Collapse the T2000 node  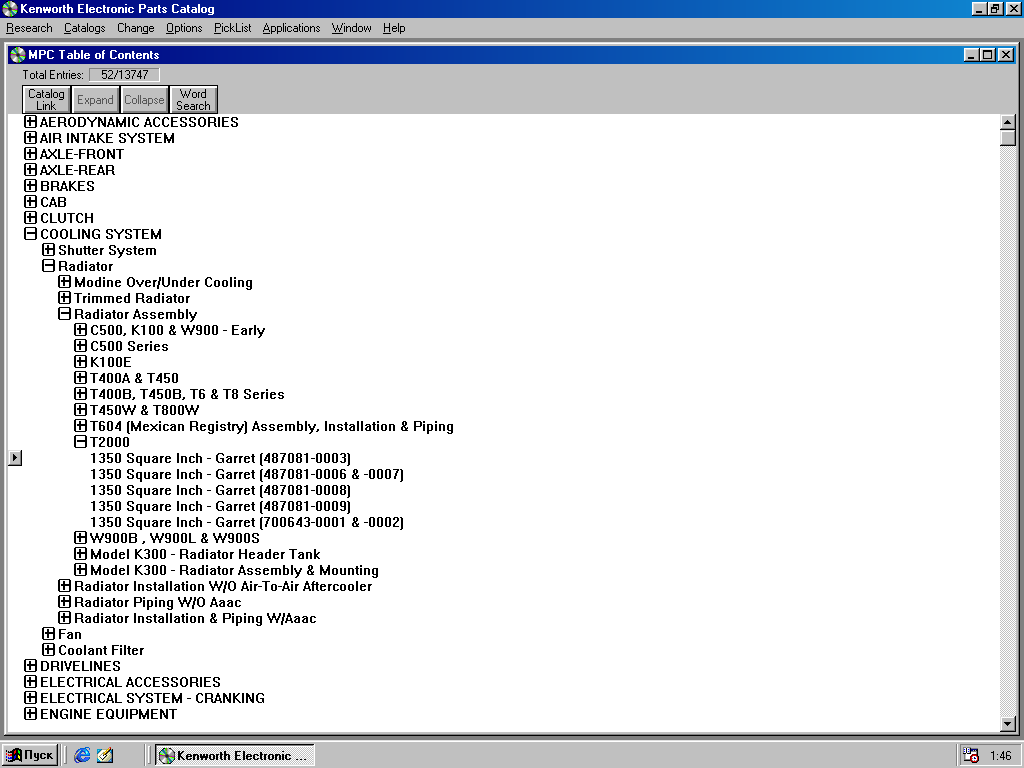pos(80,441)
